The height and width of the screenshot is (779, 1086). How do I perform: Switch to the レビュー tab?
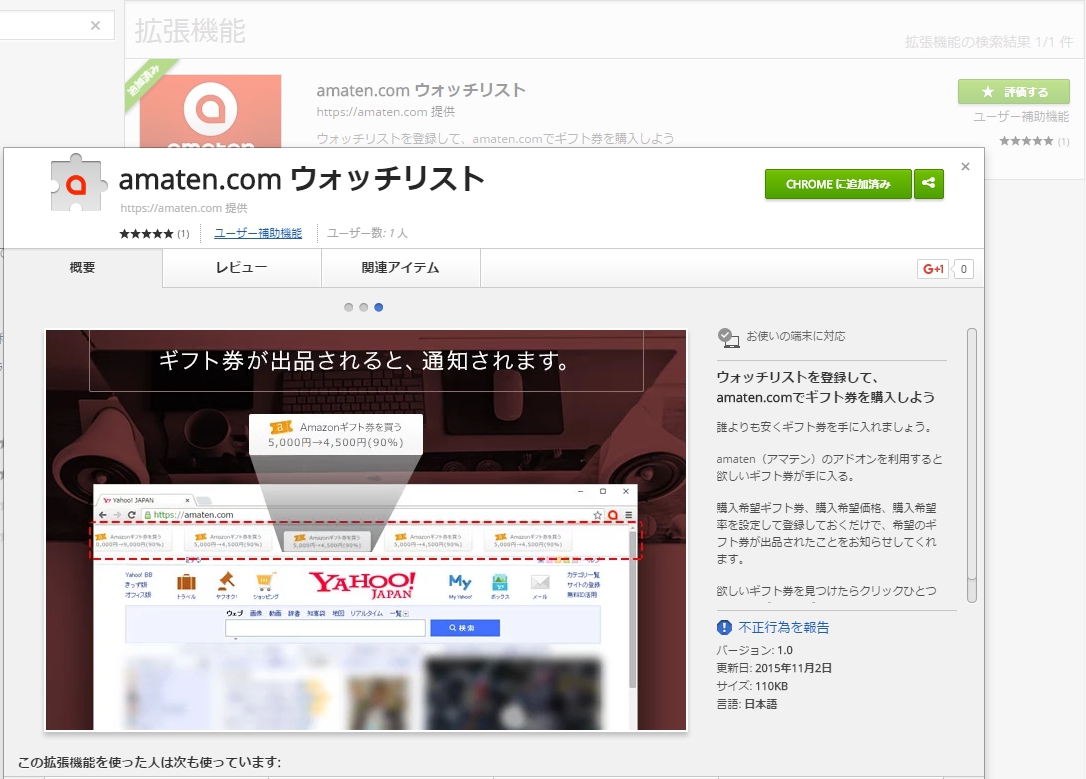(x=241, y=268)
